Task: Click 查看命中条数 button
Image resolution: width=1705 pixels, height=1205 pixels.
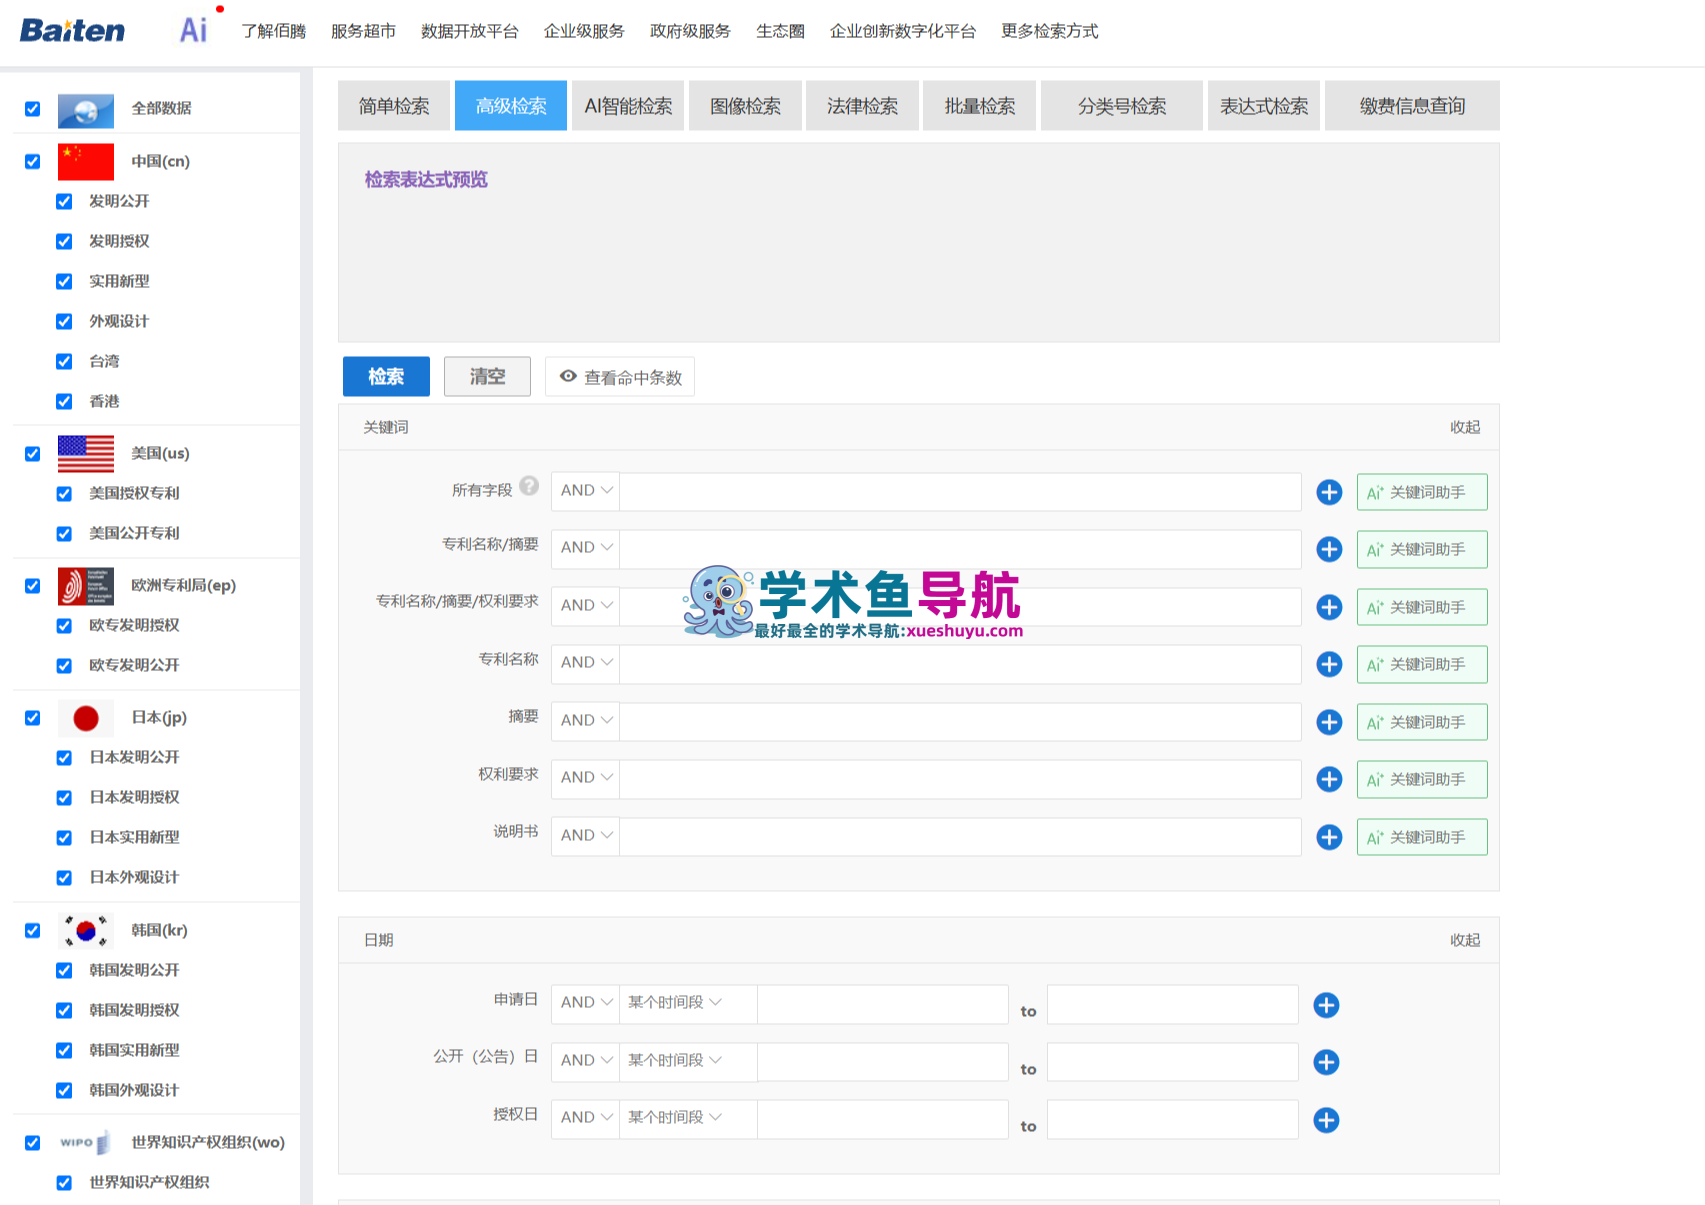Action: [620, 377]
